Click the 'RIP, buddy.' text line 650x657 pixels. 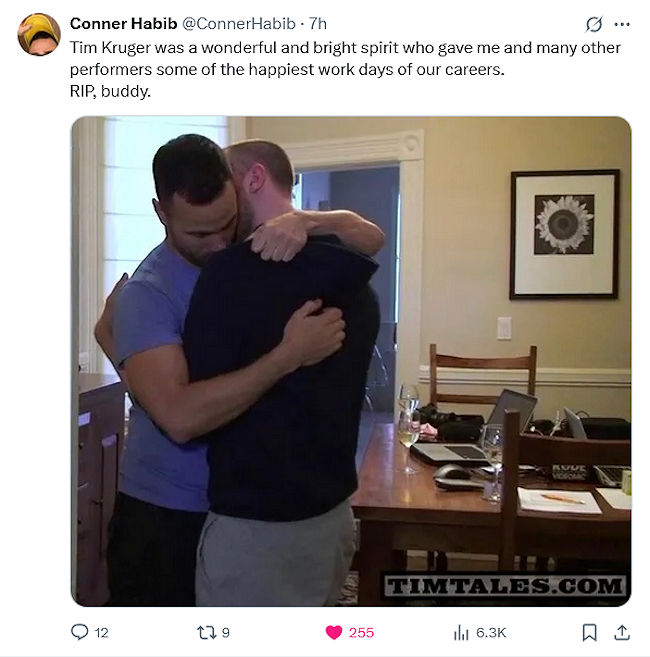pos(110,91)
